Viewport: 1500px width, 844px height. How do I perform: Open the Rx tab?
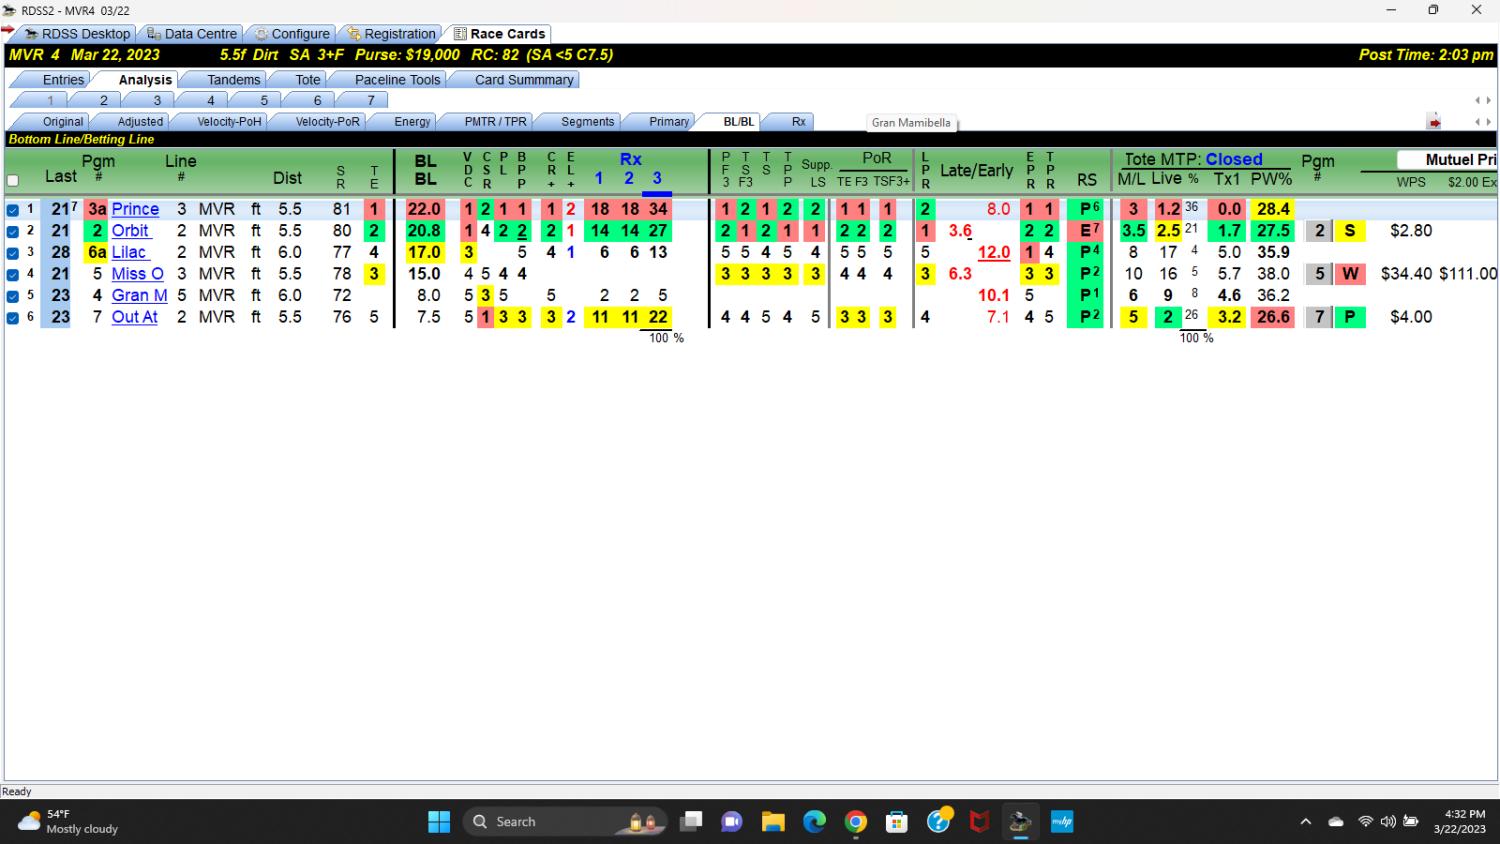click(798, 122)
